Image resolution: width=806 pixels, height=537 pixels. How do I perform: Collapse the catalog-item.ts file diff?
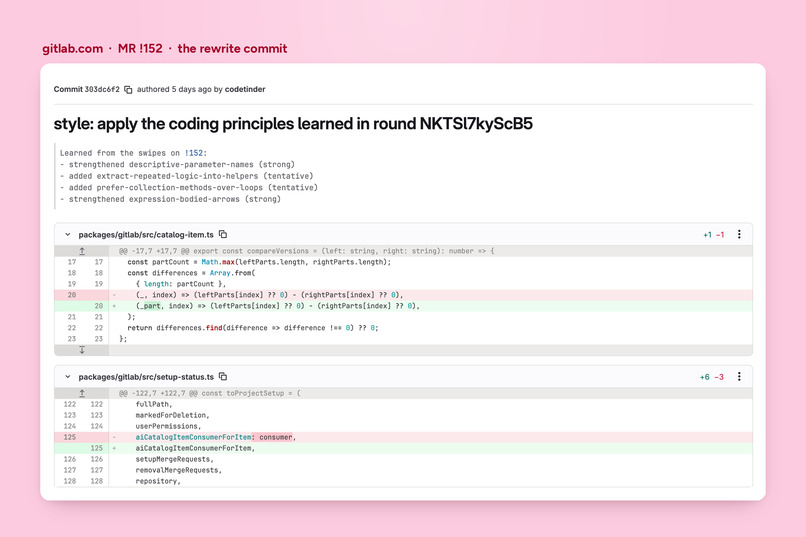point(67,234)
